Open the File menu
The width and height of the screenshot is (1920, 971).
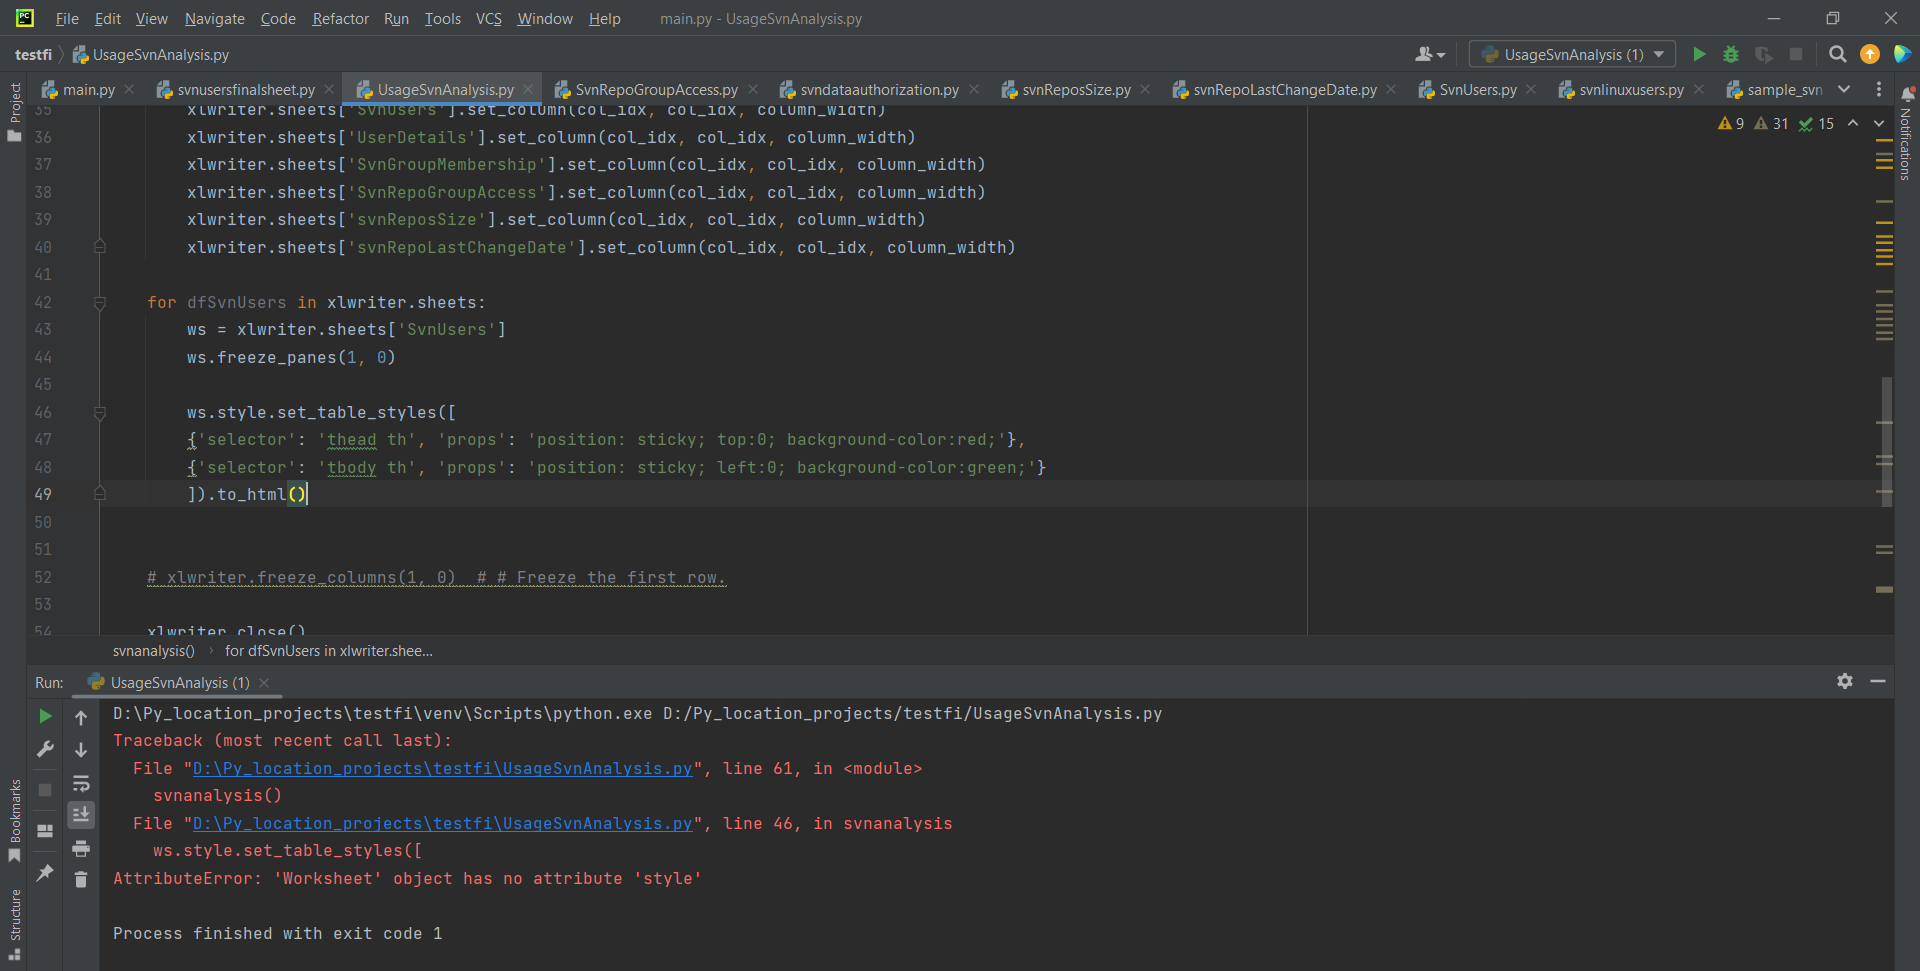pyautogui.click(x=67, y=18)
